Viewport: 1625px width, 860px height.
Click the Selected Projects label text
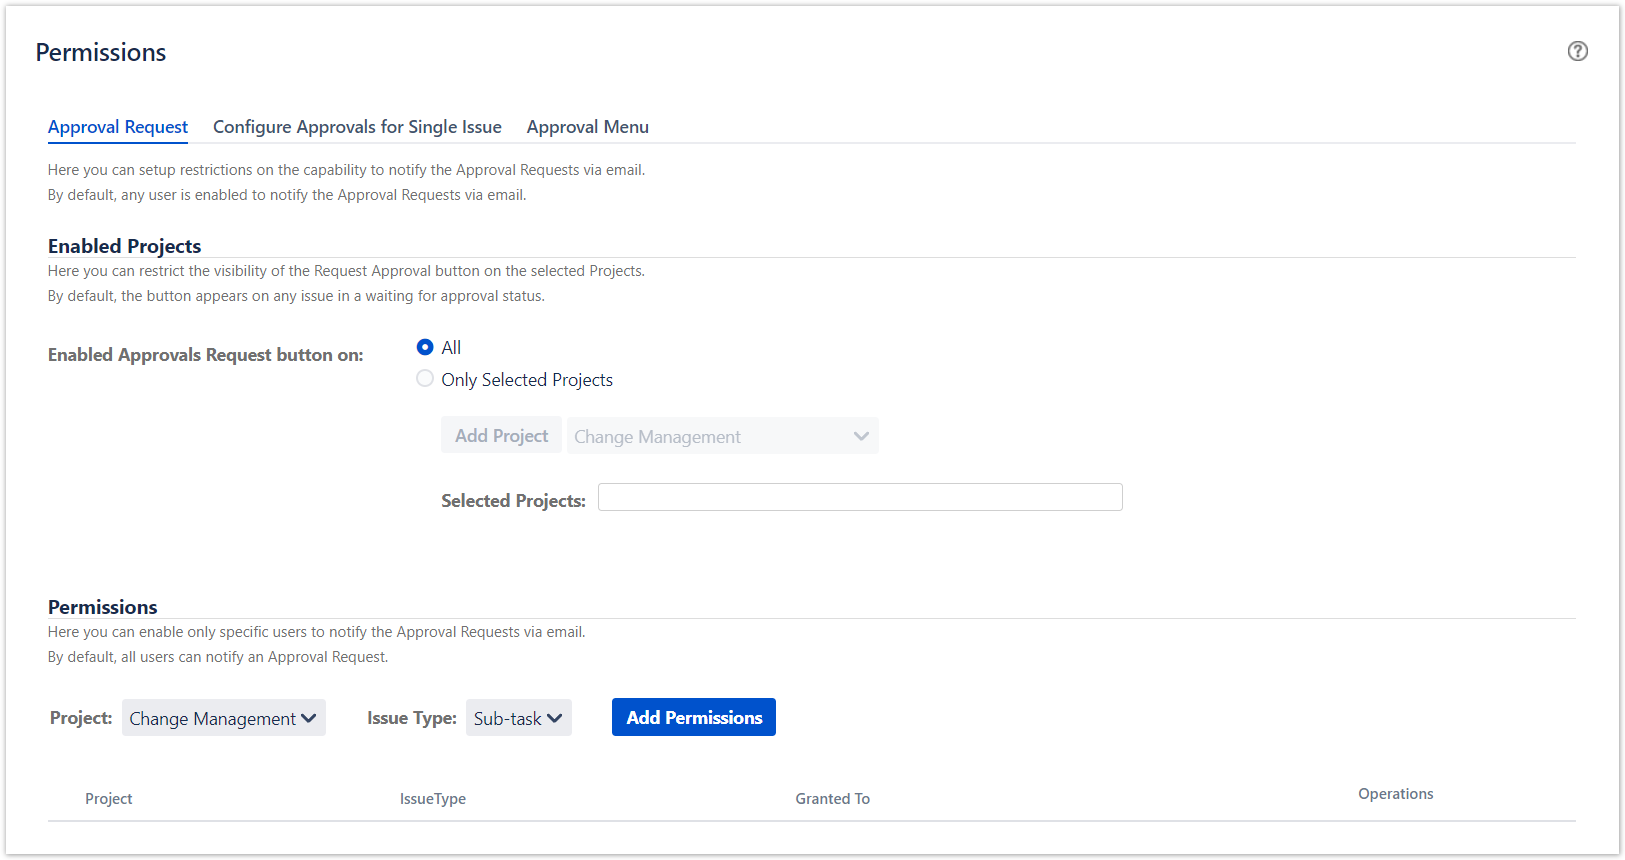coord(513,501)
